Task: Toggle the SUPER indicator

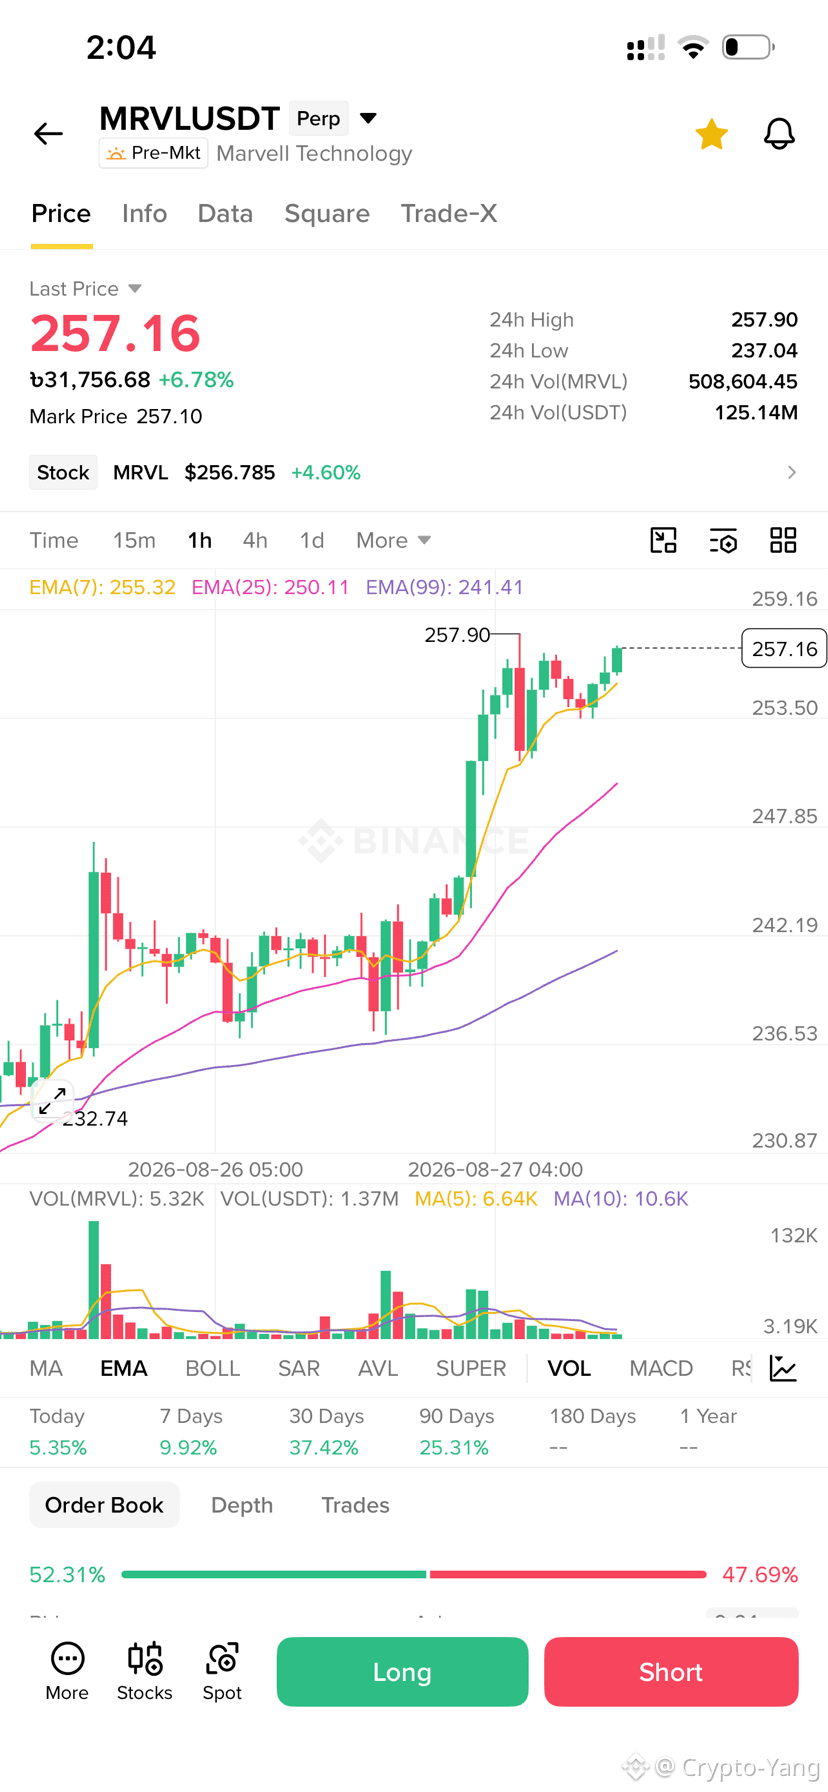Action: (471, 1368)
